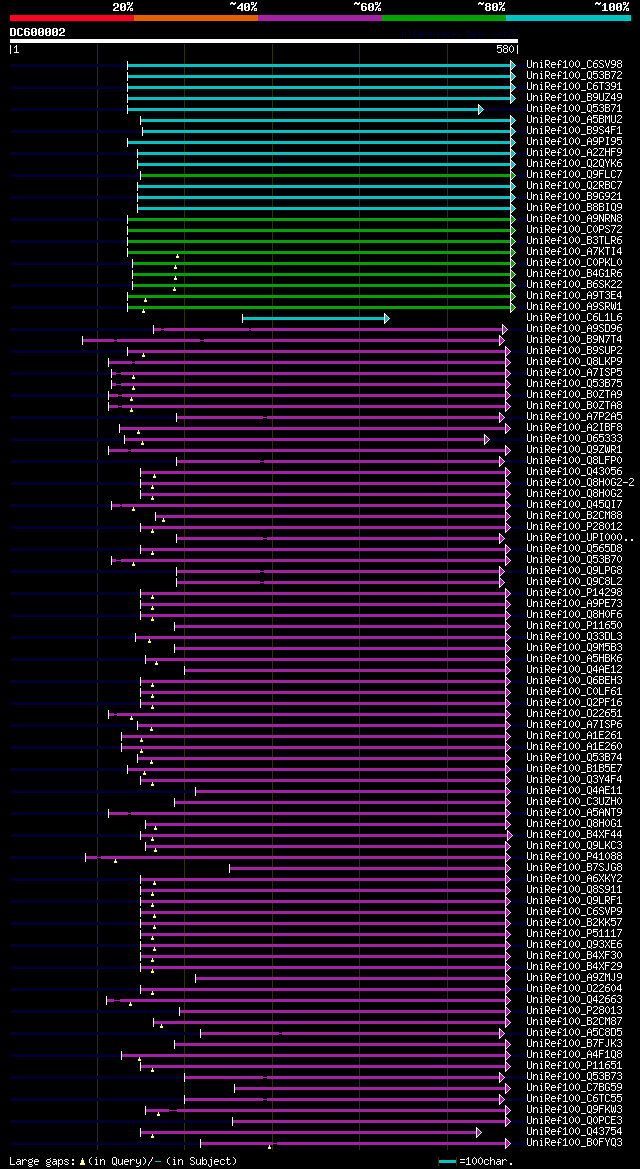Screen dimensions: 640x1169
Task: Select the UniRef100_A1E261 label
Action: tap(574, 735)
